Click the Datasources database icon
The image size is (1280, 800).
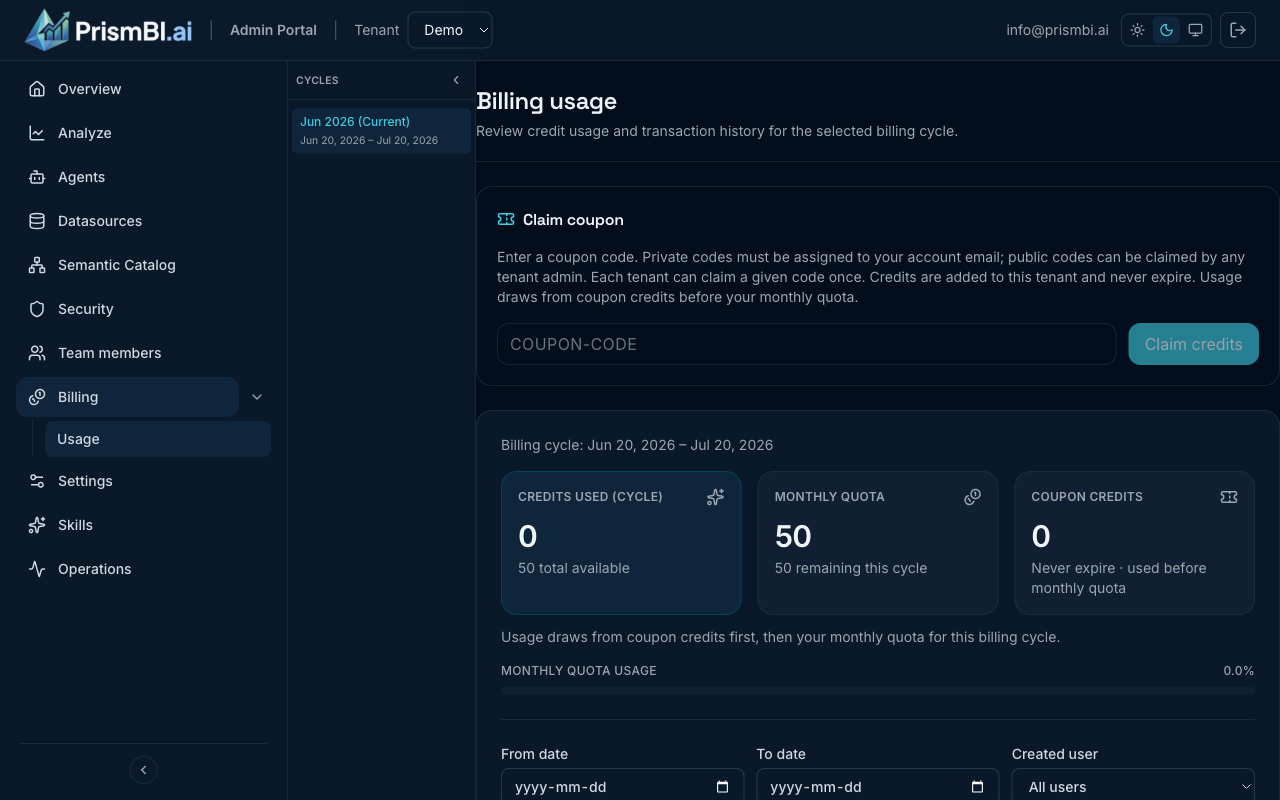pos(37,221)
